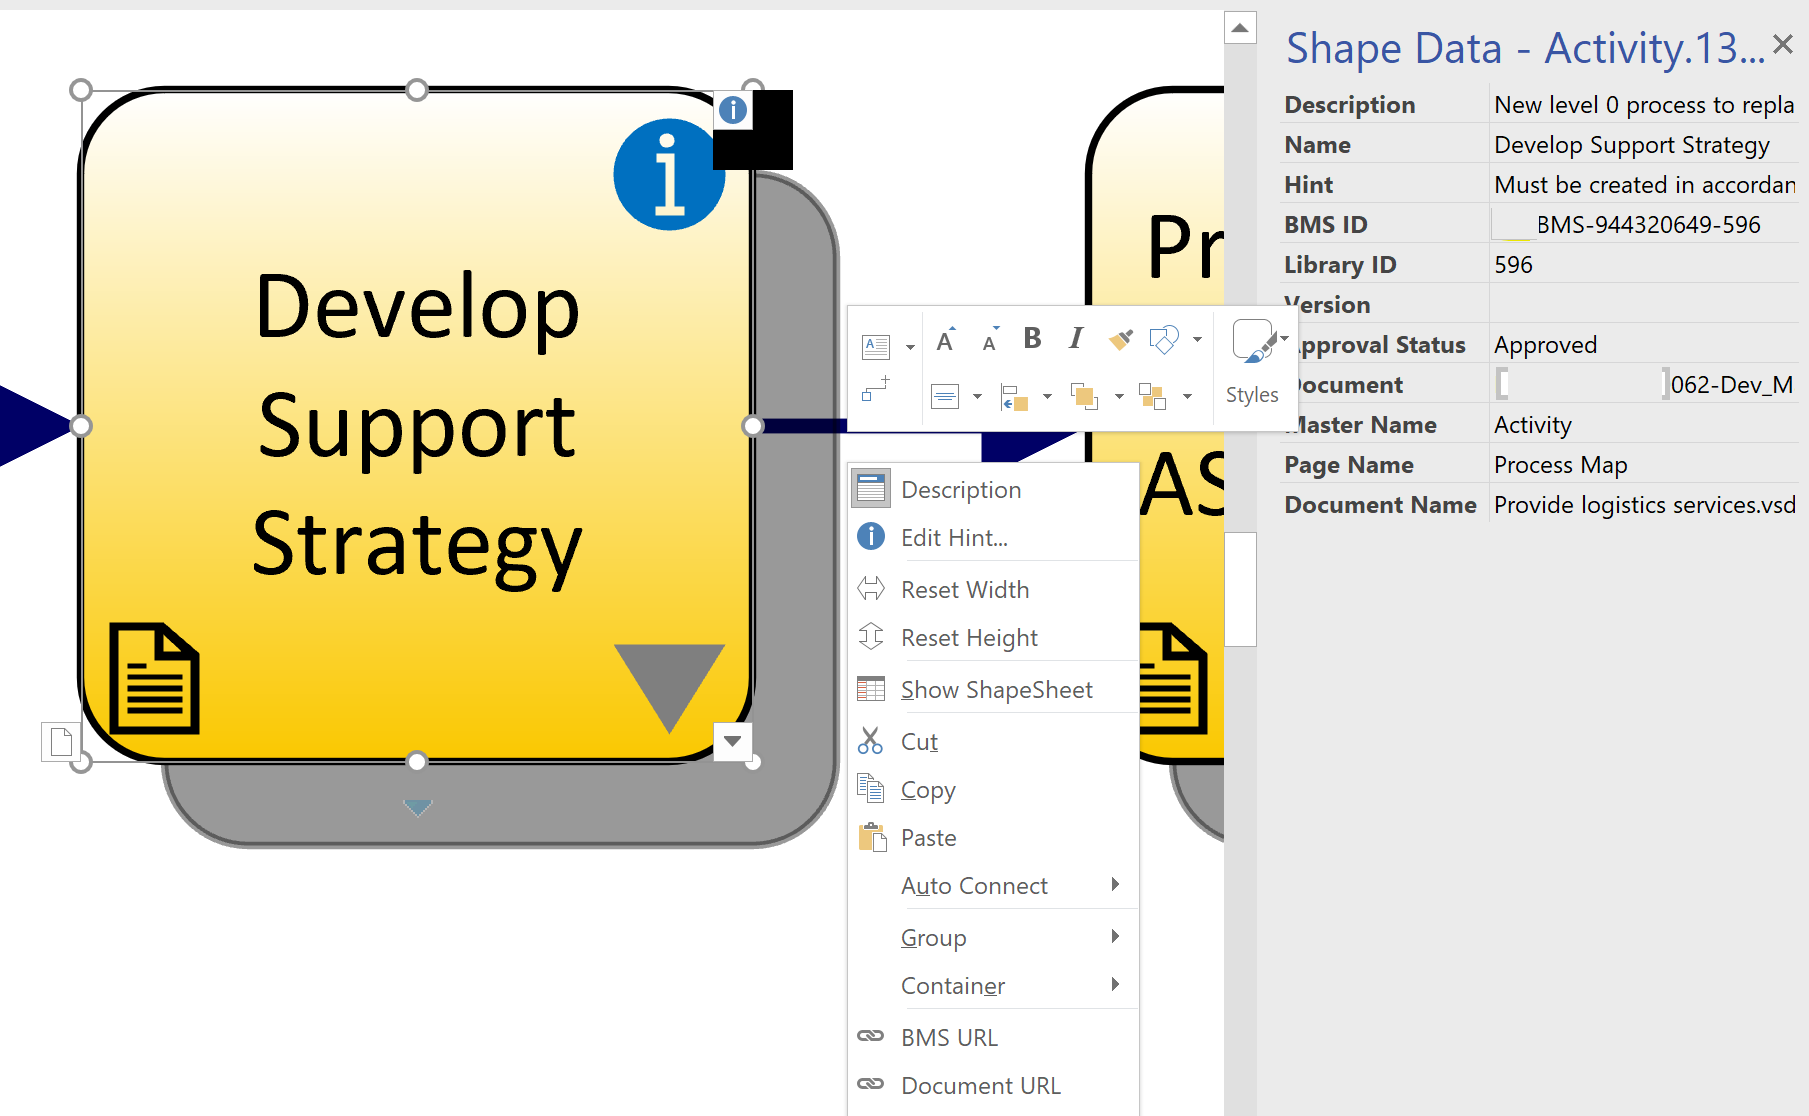This screenshot has height=1116, width=1809.
Task: Click the Bring to Front icon
Action: [1086, 398]
